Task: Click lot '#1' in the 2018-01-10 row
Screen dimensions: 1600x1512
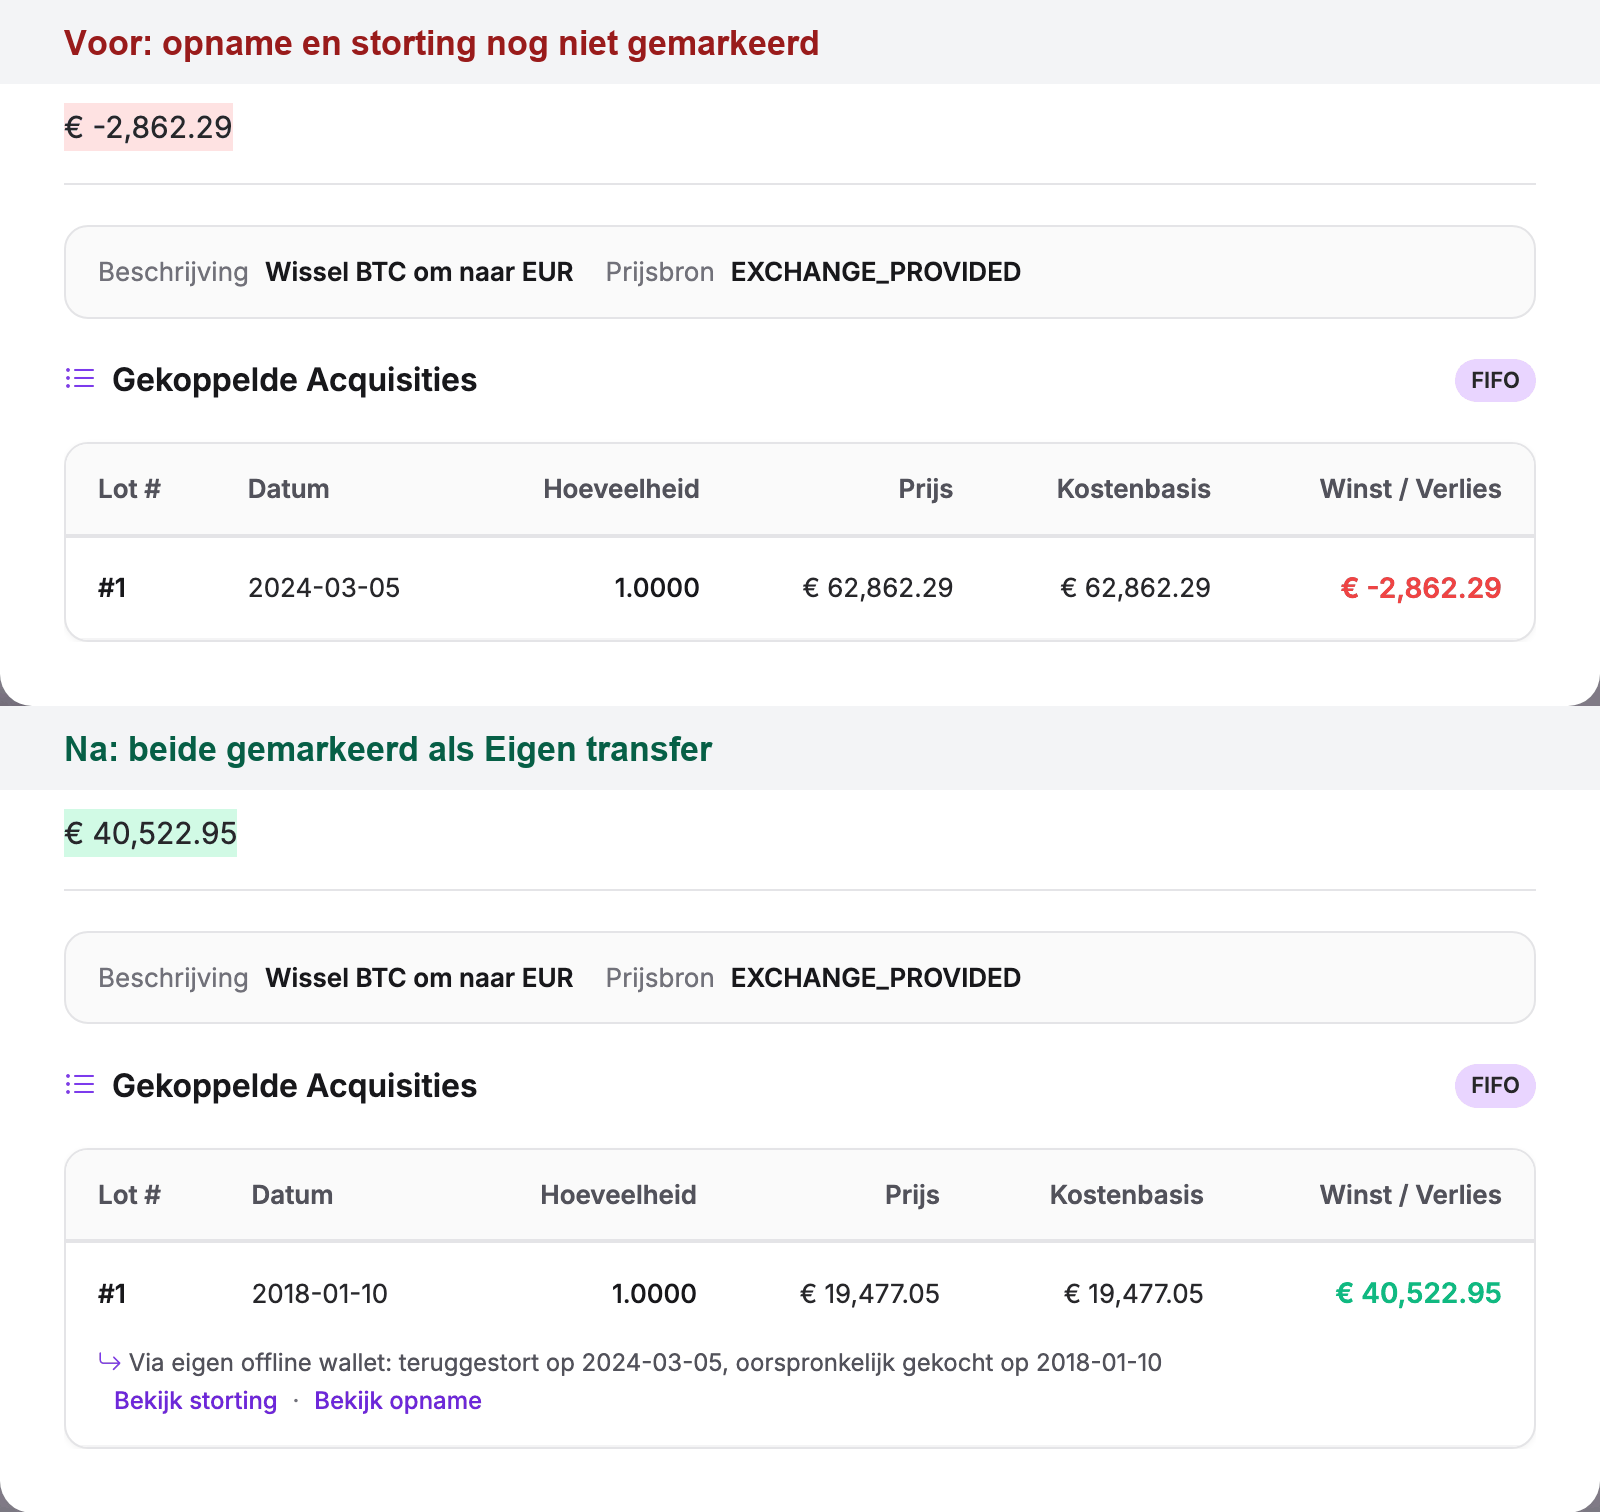Action: 112,1294
